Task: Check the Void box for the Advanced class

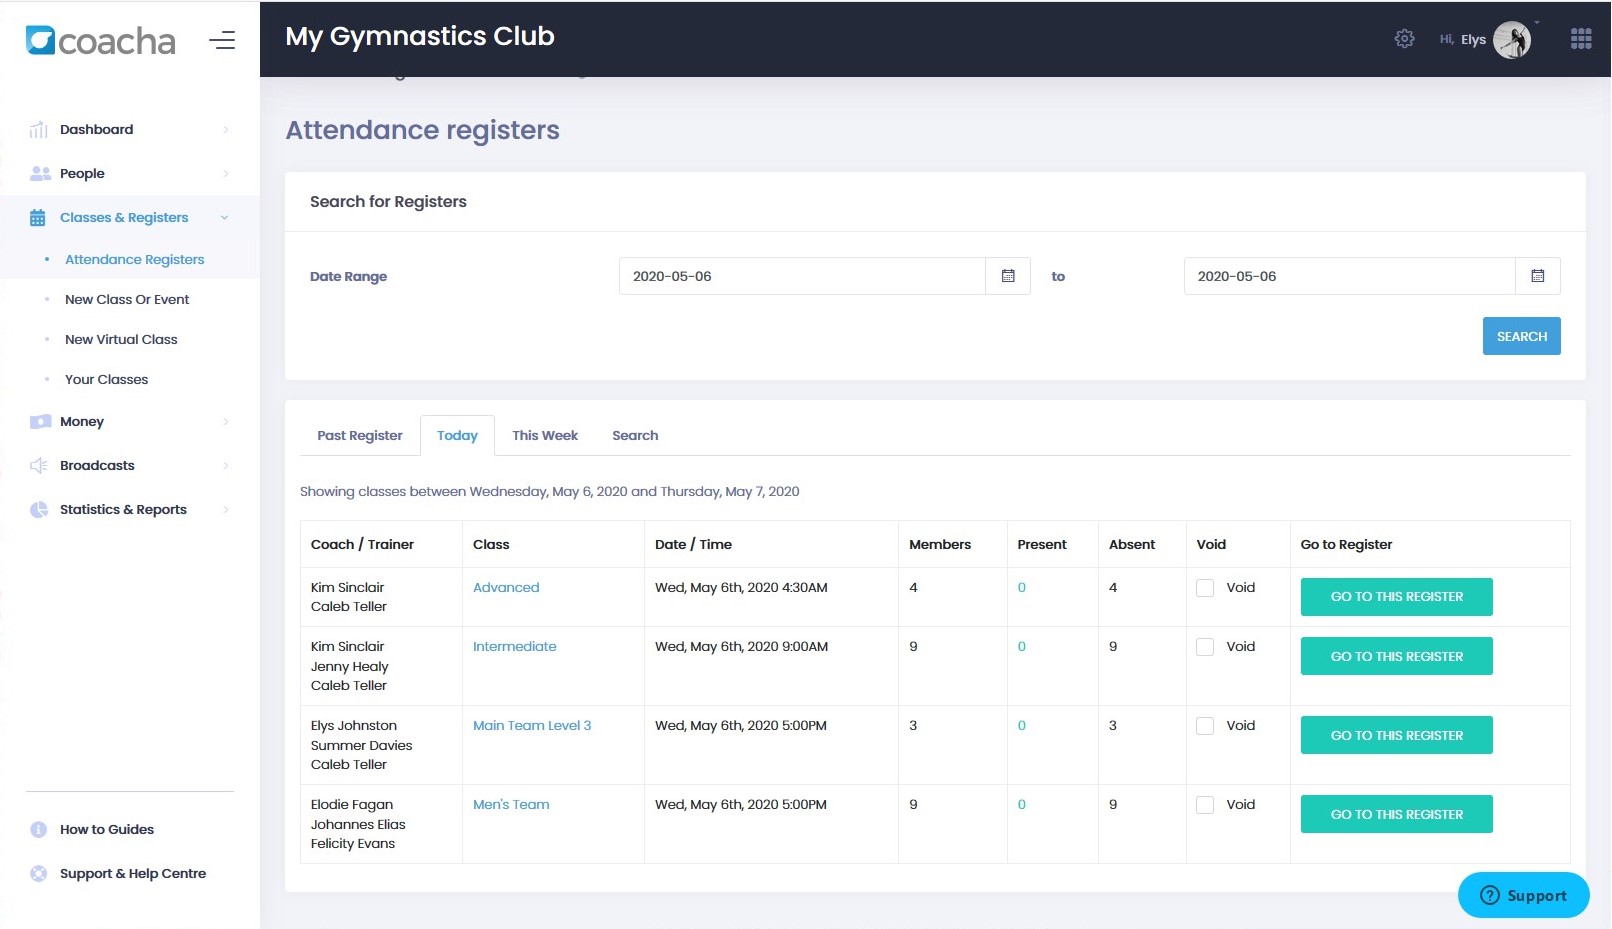Action: (1205, 587)
